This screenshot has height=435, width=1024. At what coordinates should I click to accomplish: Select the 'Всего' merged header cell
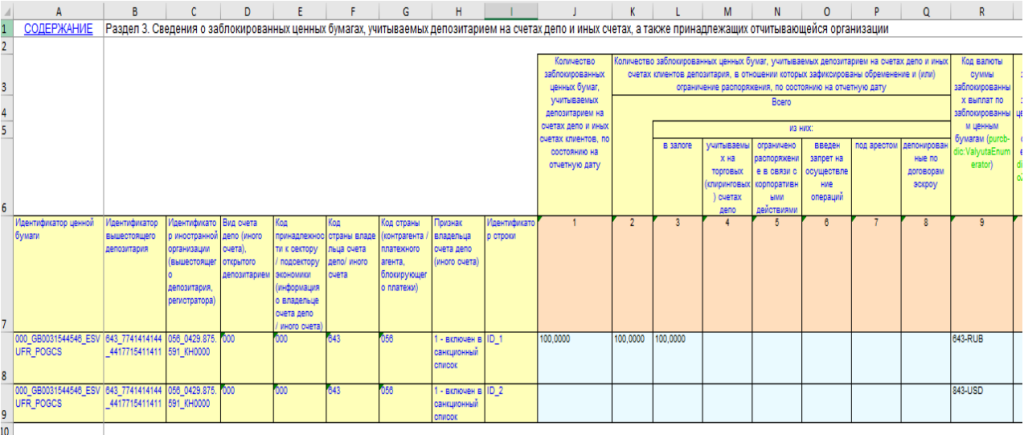780,102
